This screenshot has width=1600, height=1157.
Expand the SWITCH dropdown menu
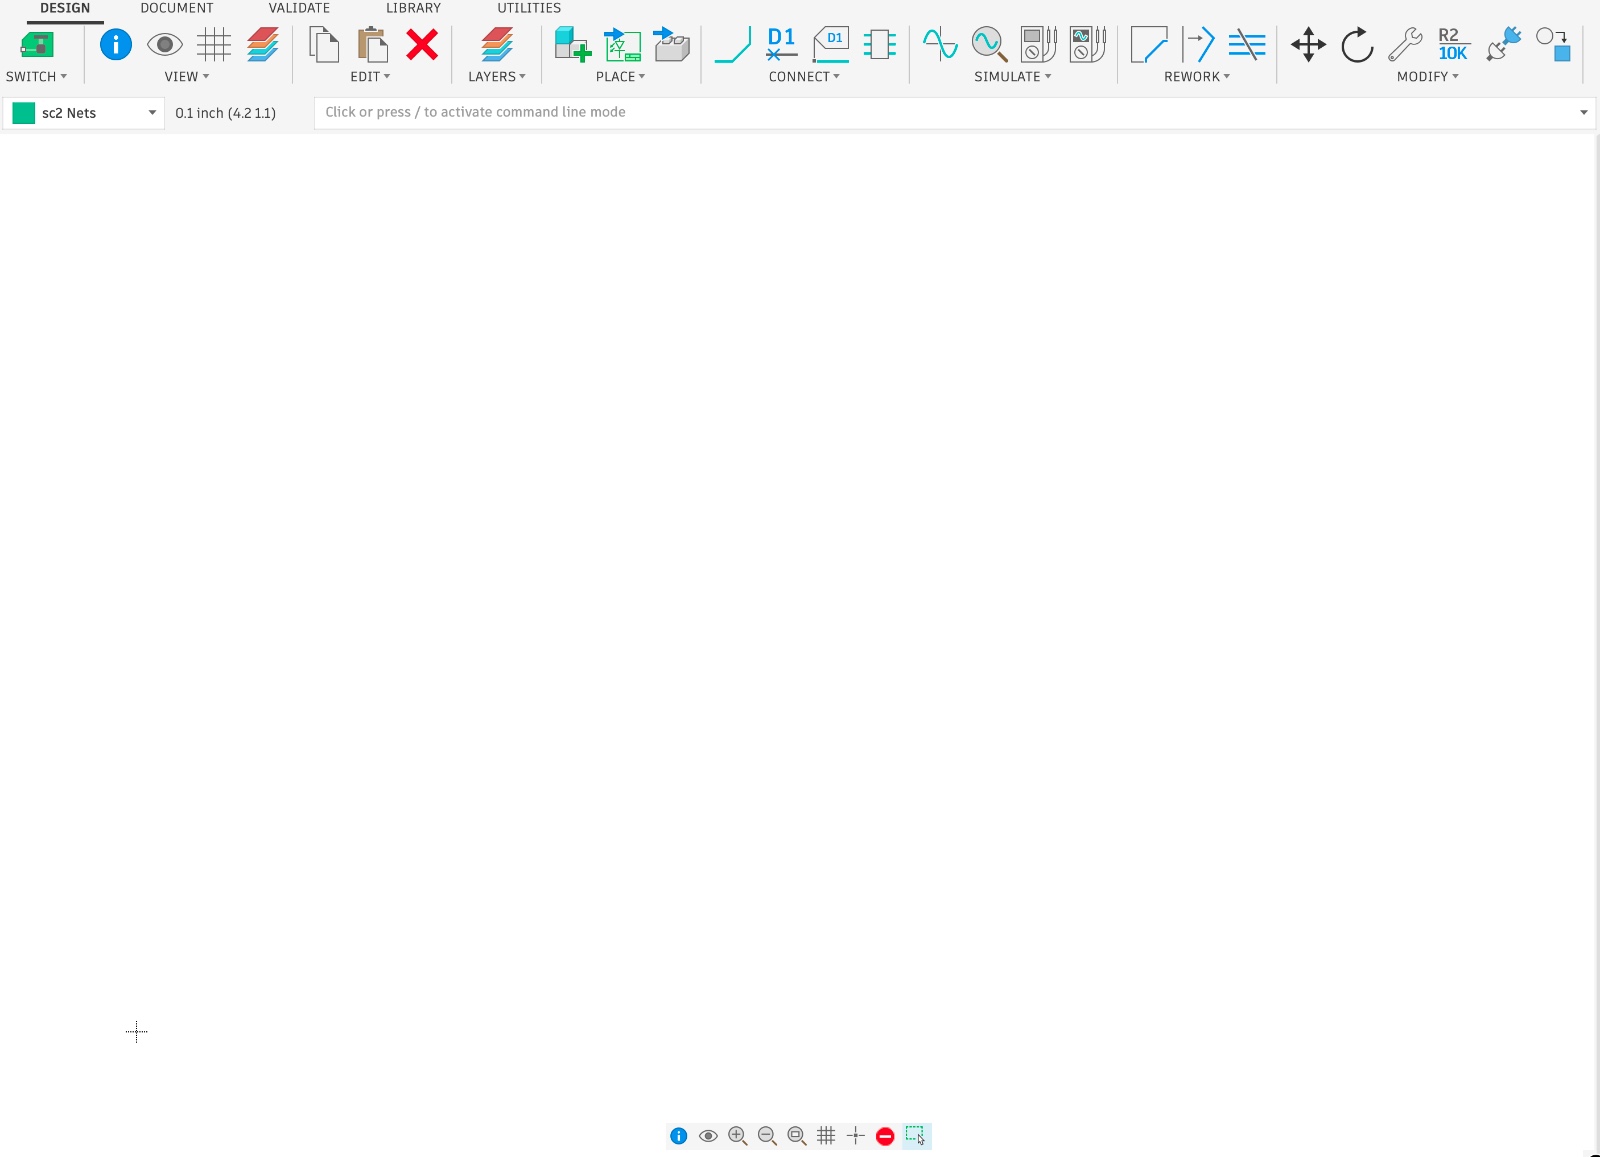(x=36, y=77)
